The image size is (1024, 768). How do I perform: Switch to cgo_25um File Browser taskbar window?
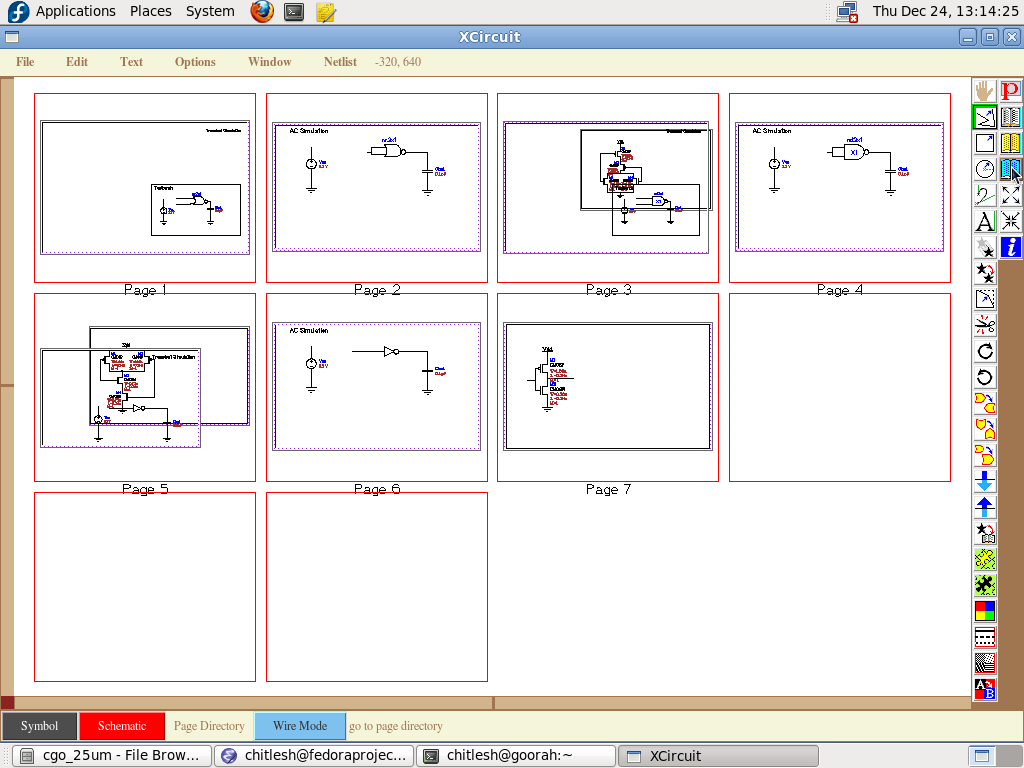(112, 756)
